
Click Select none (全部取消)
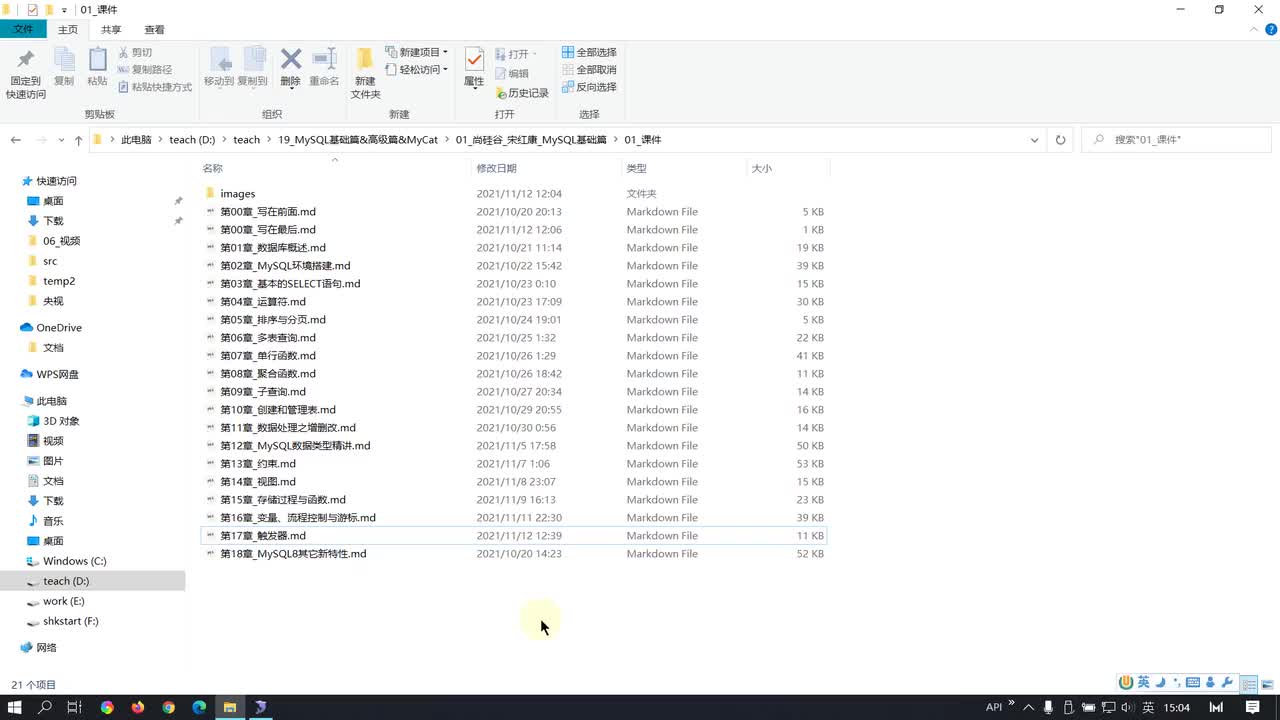589,69
